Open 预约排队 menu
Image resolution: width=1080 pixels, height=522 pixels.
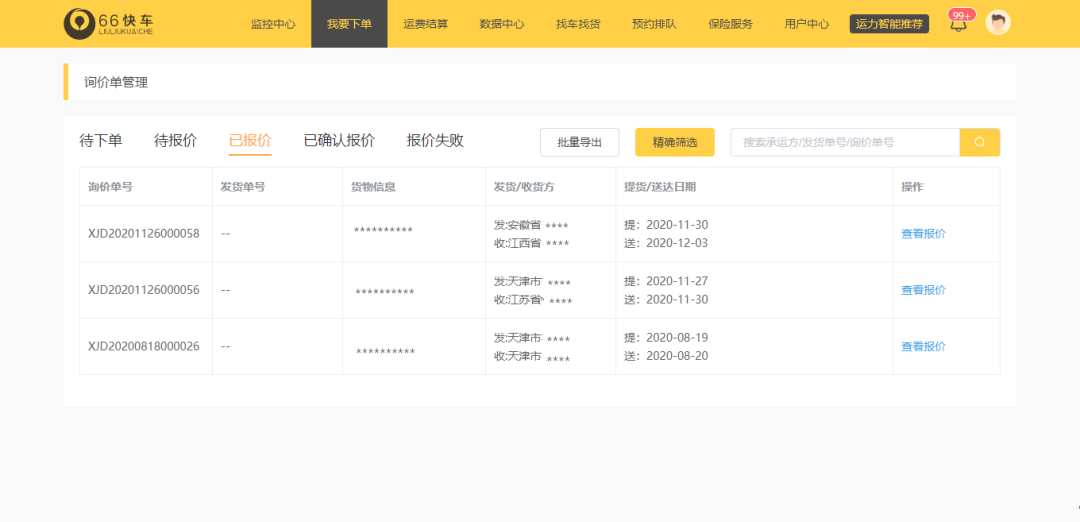(x=654, y=24)
